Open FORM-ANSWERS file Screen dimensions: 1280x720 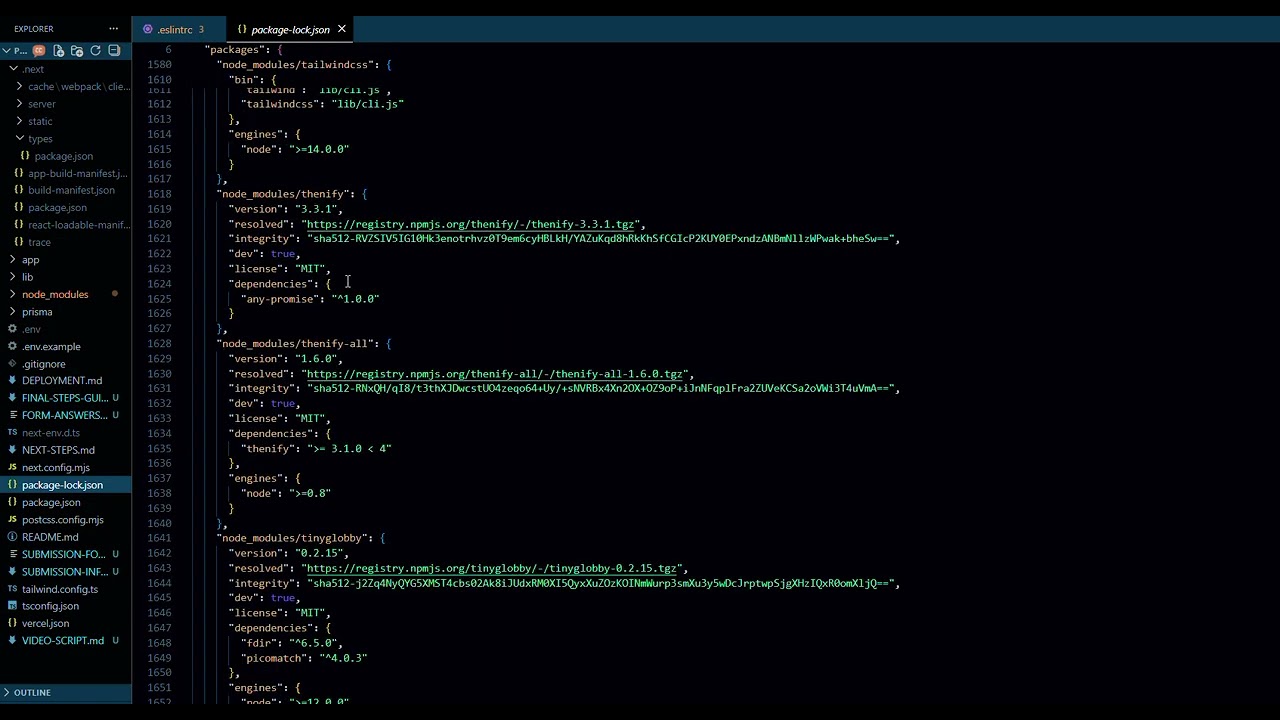tap(64, 415)
